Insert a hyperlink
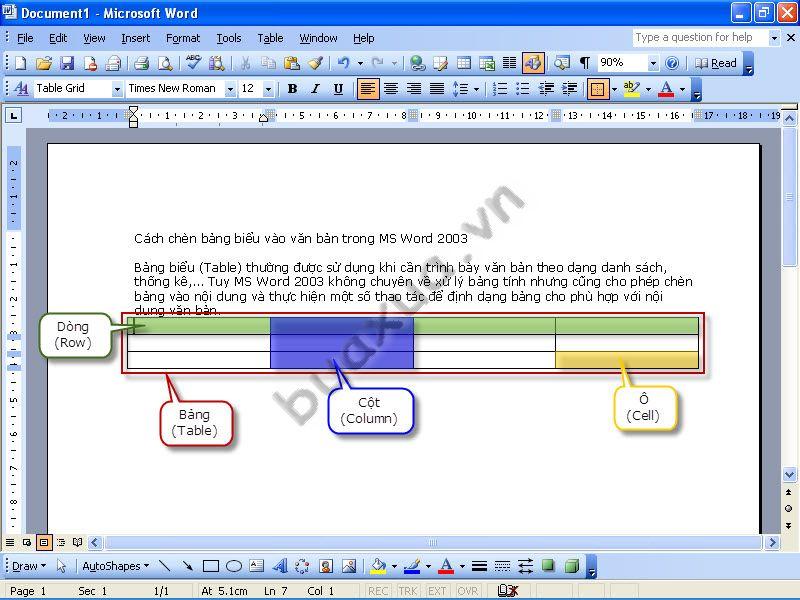 point(417,63)
